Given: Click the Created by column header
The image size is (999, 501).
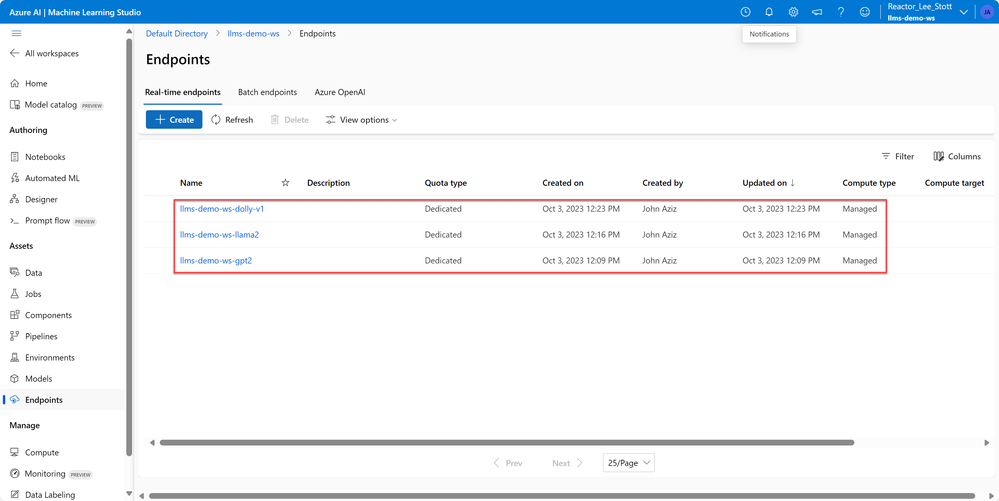Looking at the screenshot, I should pos(663,183).
